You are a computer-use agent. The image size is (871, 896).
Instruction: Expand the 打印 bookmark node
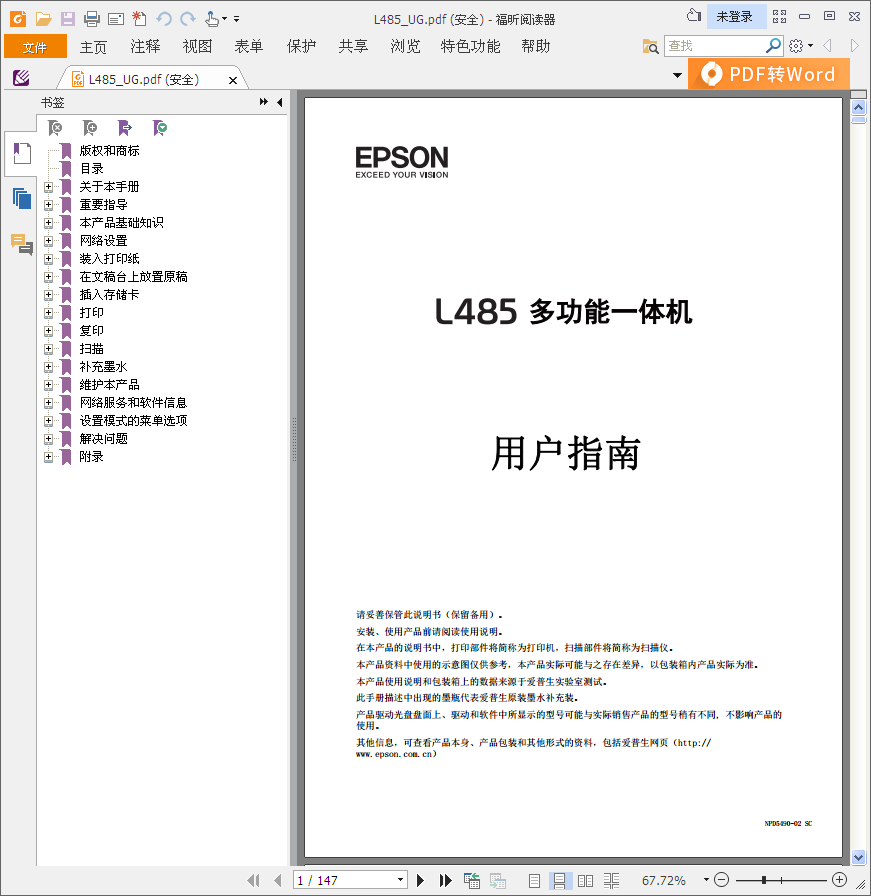point(49,313)
